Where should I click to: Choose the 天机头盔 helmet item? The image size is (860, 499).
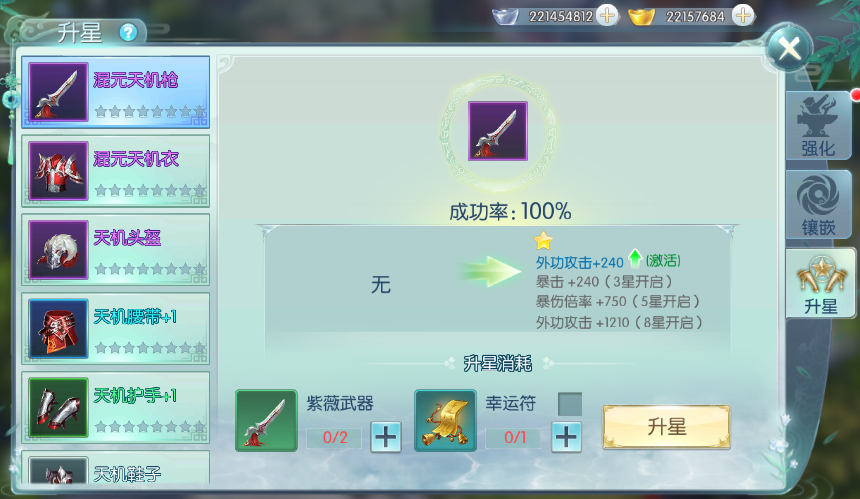pos(116,250)
